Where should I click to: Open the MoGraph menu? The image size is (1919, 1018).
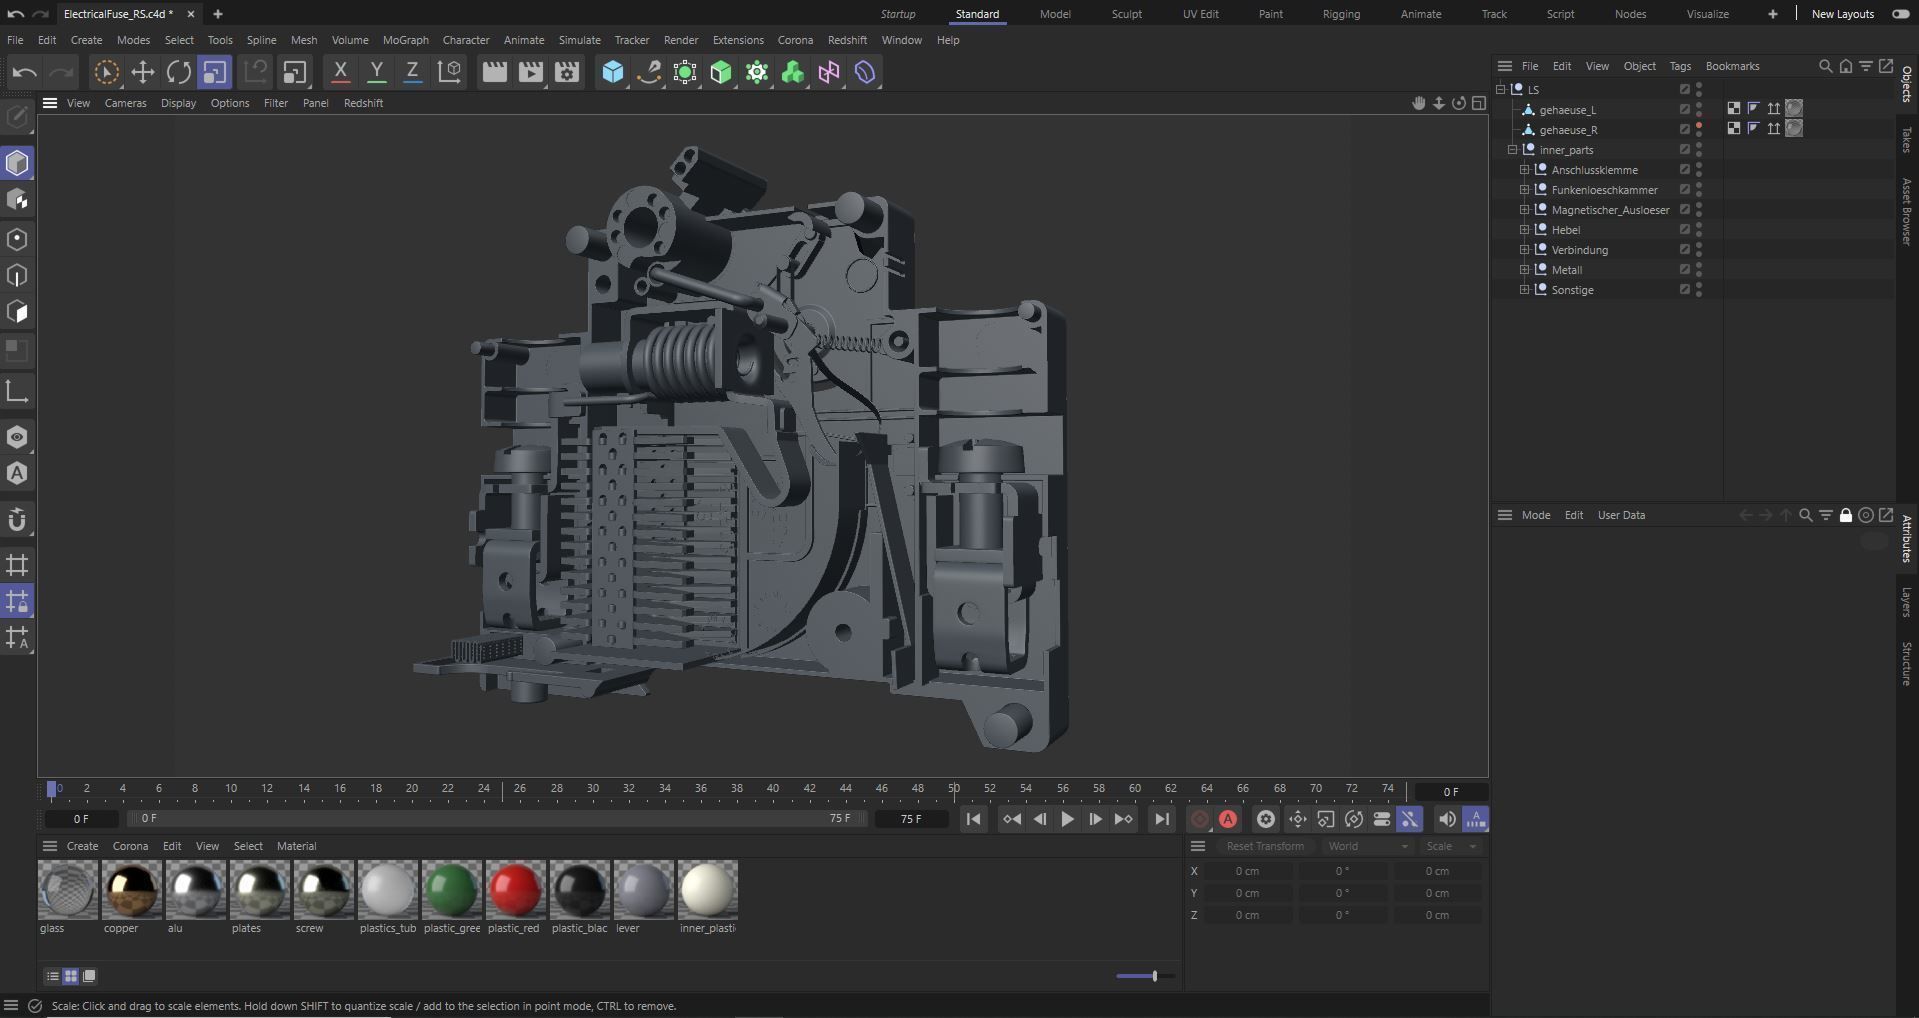click(x=405, y=40)
